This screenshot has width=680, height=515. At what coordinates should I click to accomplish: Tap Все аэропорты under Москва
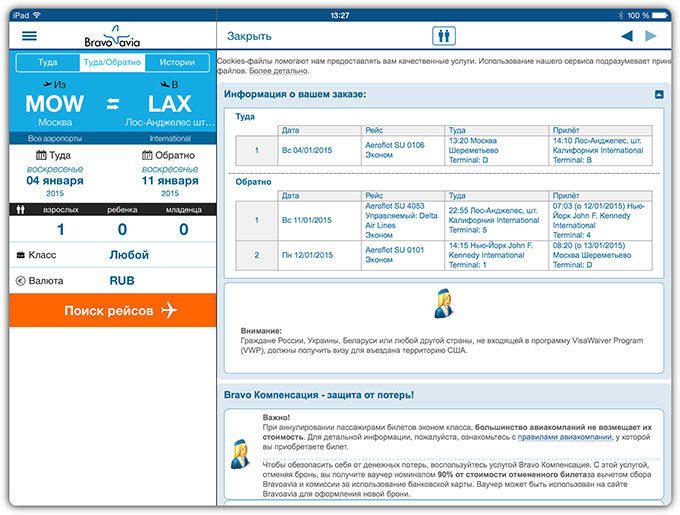tap(55, 139)
